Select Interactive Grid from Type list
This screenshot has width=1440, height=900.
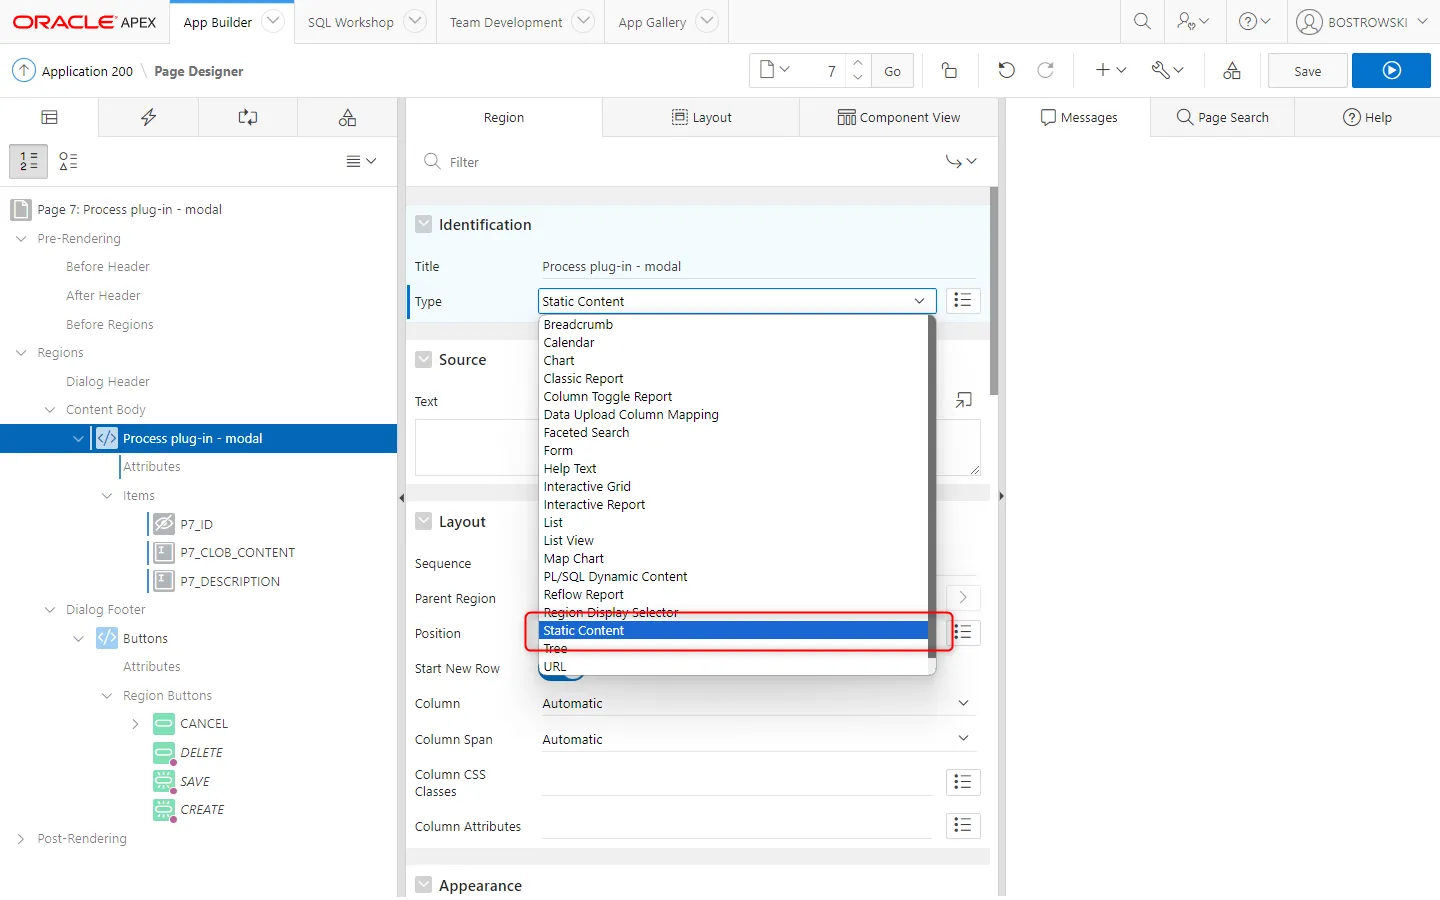click(x=587, y=487)
